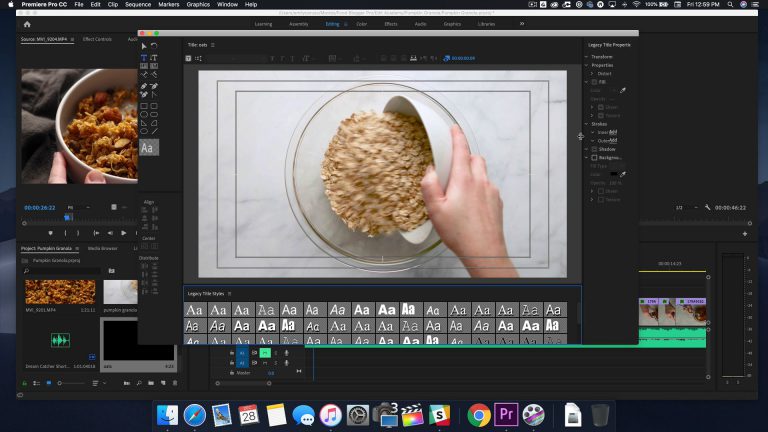Select the Arc shape tool
The width and height of the screenshot is (768, 432).
click(x=154, y=123)
